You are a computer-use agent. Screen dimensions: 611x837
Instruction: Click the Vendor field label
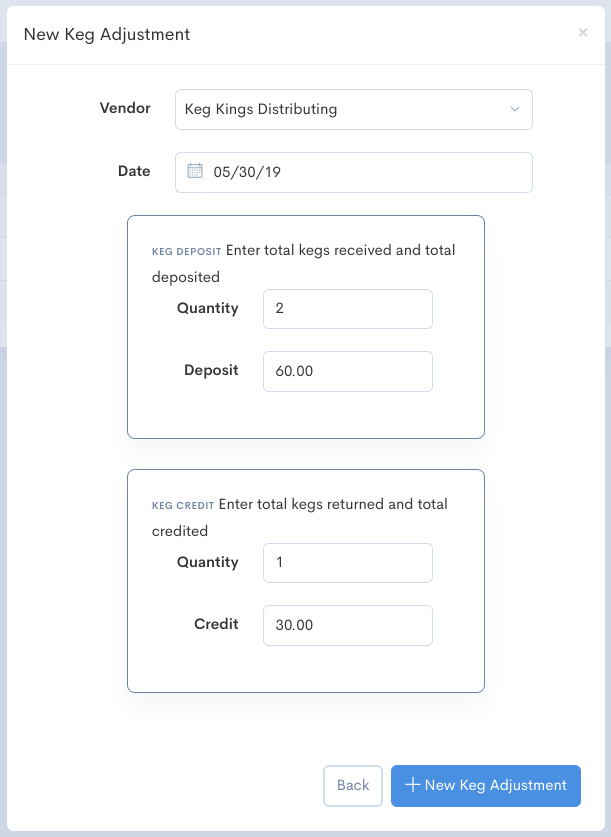tap(125, 109)
